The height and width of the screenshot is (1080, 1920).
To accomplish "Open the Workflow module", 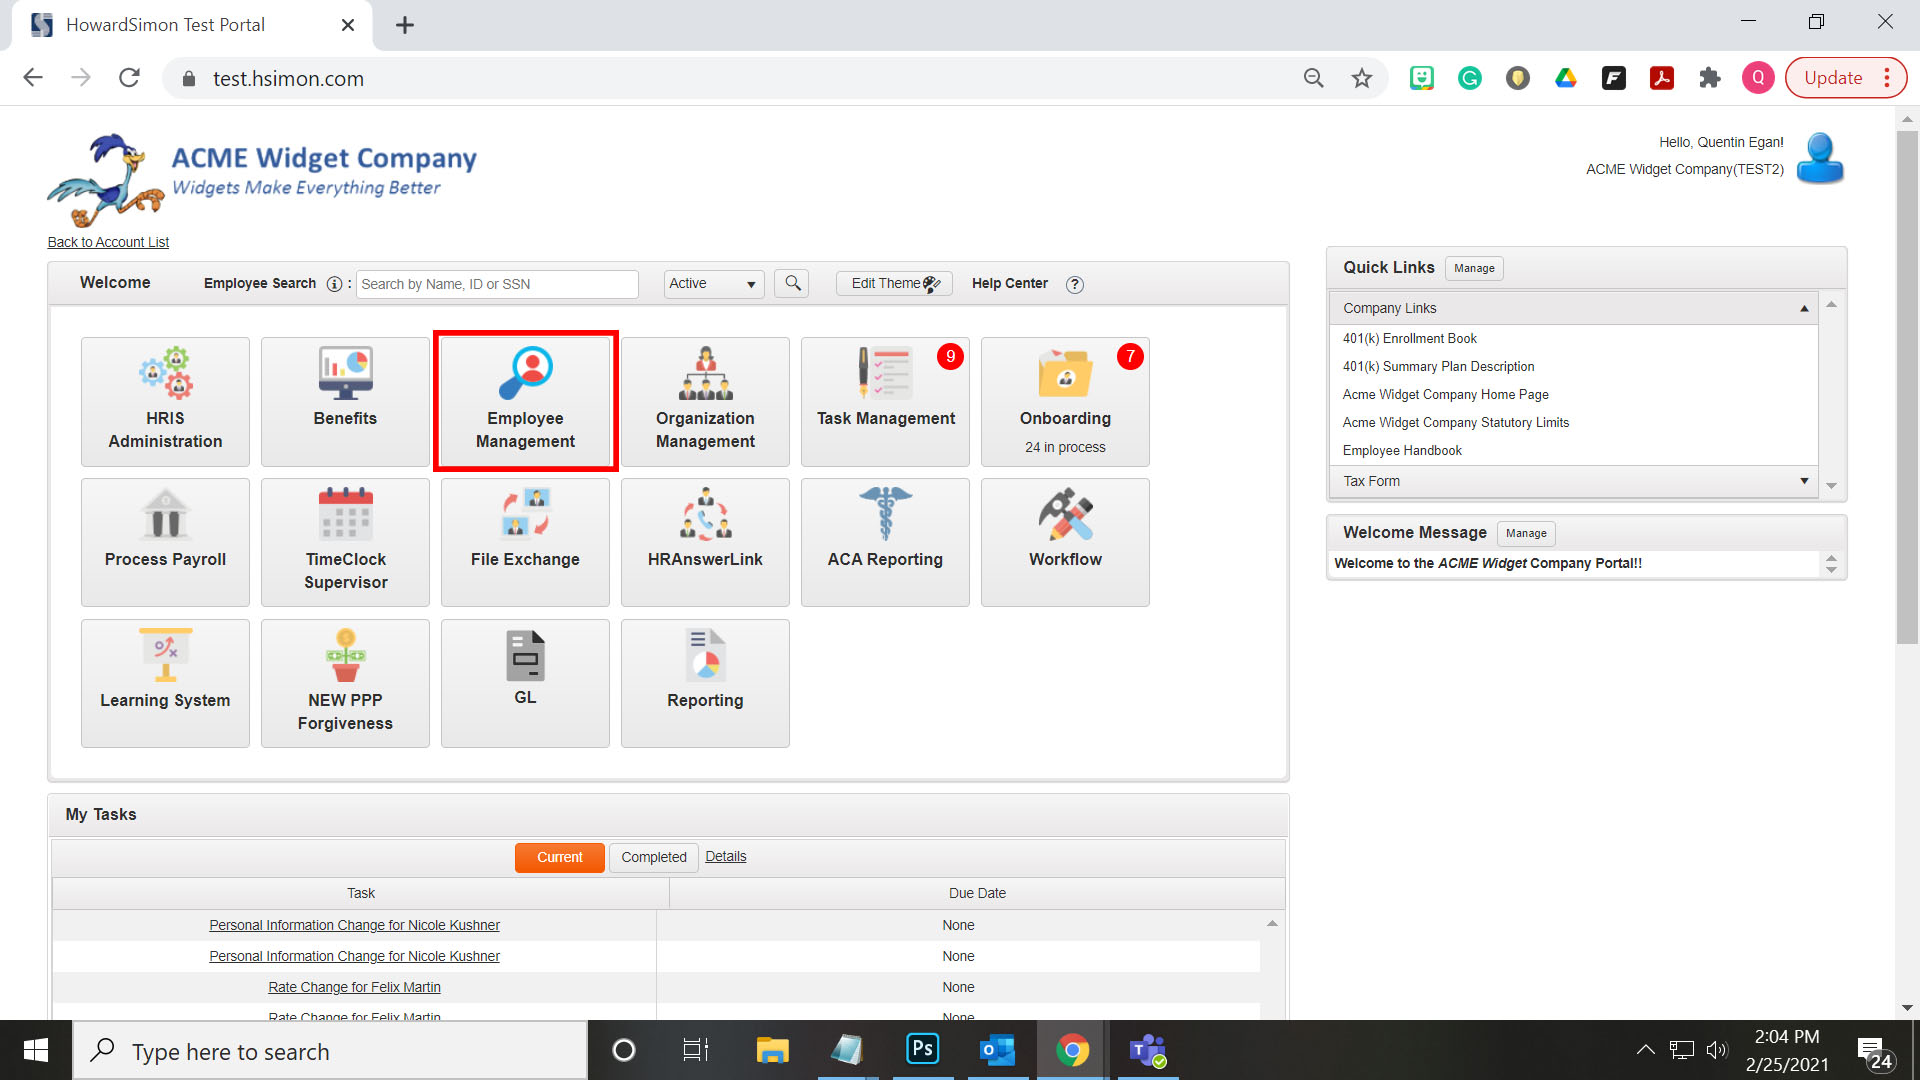I will [x=1065, y=542].
